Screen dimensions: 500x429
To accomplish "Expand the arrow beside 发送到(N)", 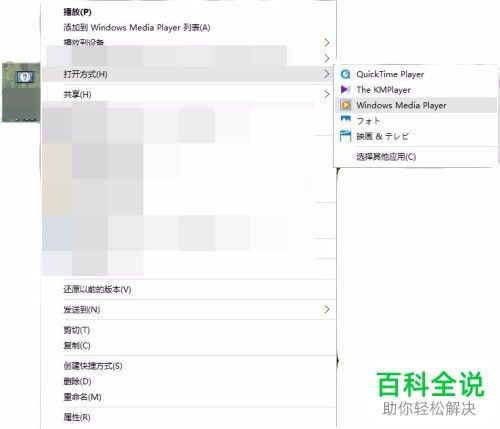I will point(327,310).
